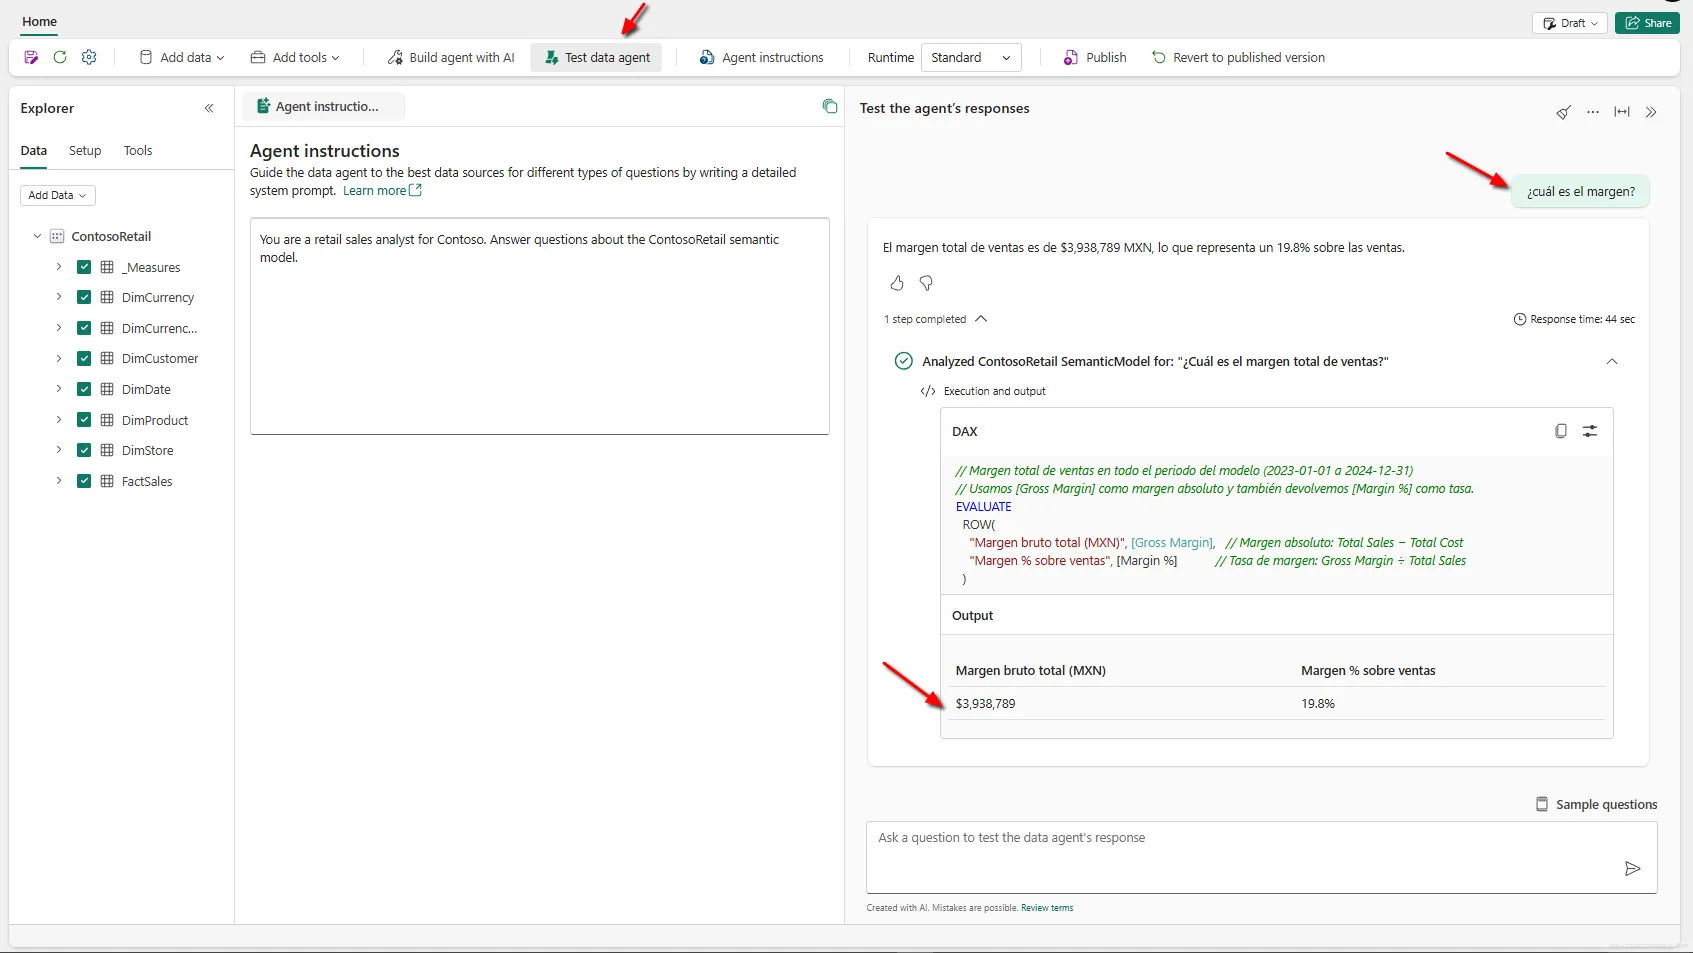Open the Runtime Standard dropdown
The height and width of the screenshot is (953, 1693).
(x=971, y=58)
